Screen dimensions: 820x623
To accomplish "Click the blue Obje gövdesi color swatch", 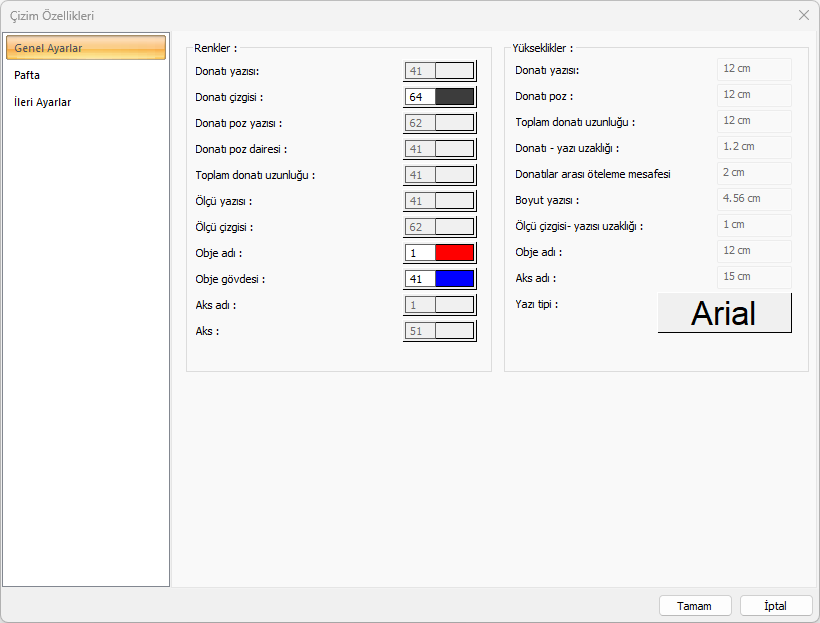I will coord(454,279).
